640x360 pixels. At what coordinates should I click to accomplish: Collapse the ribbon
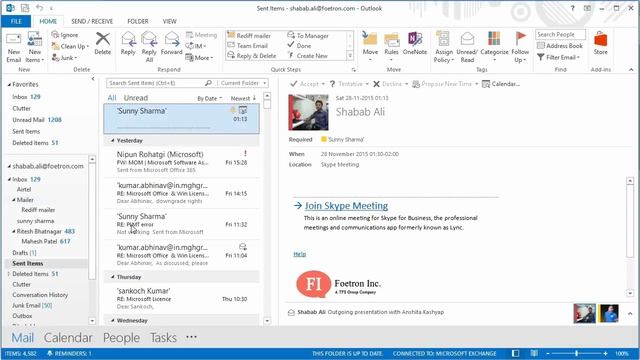tap(631, 69)
